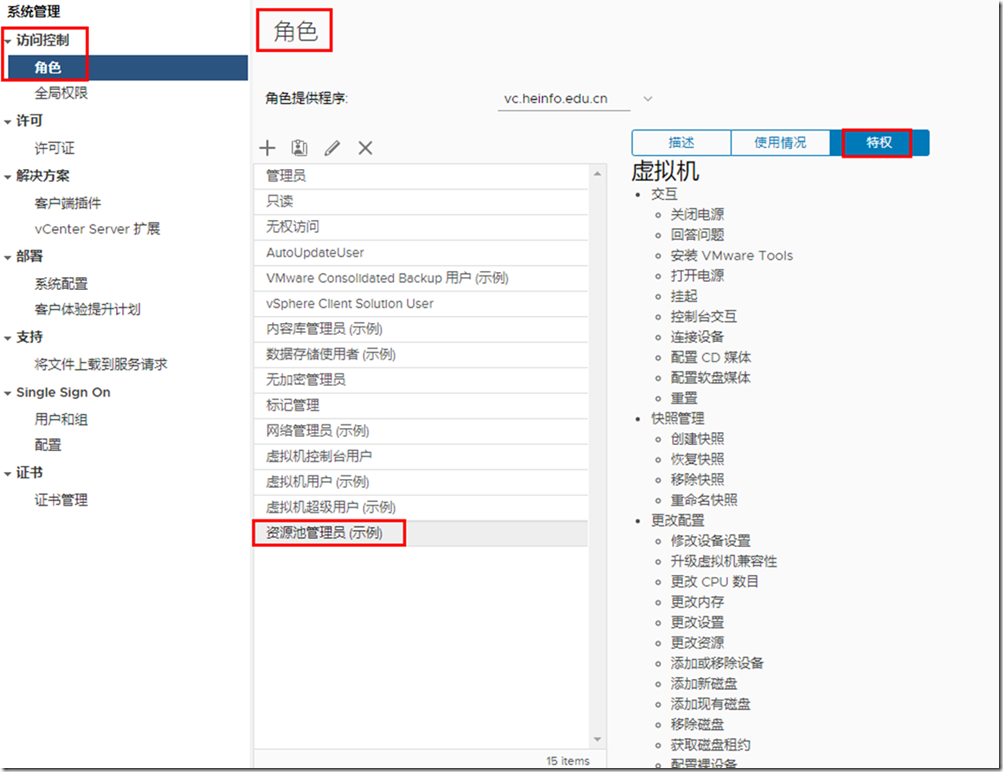Open 用户和组 in the sidebar
The width and height of the screenshot is (1003, 772).
[x=61, y=420]
